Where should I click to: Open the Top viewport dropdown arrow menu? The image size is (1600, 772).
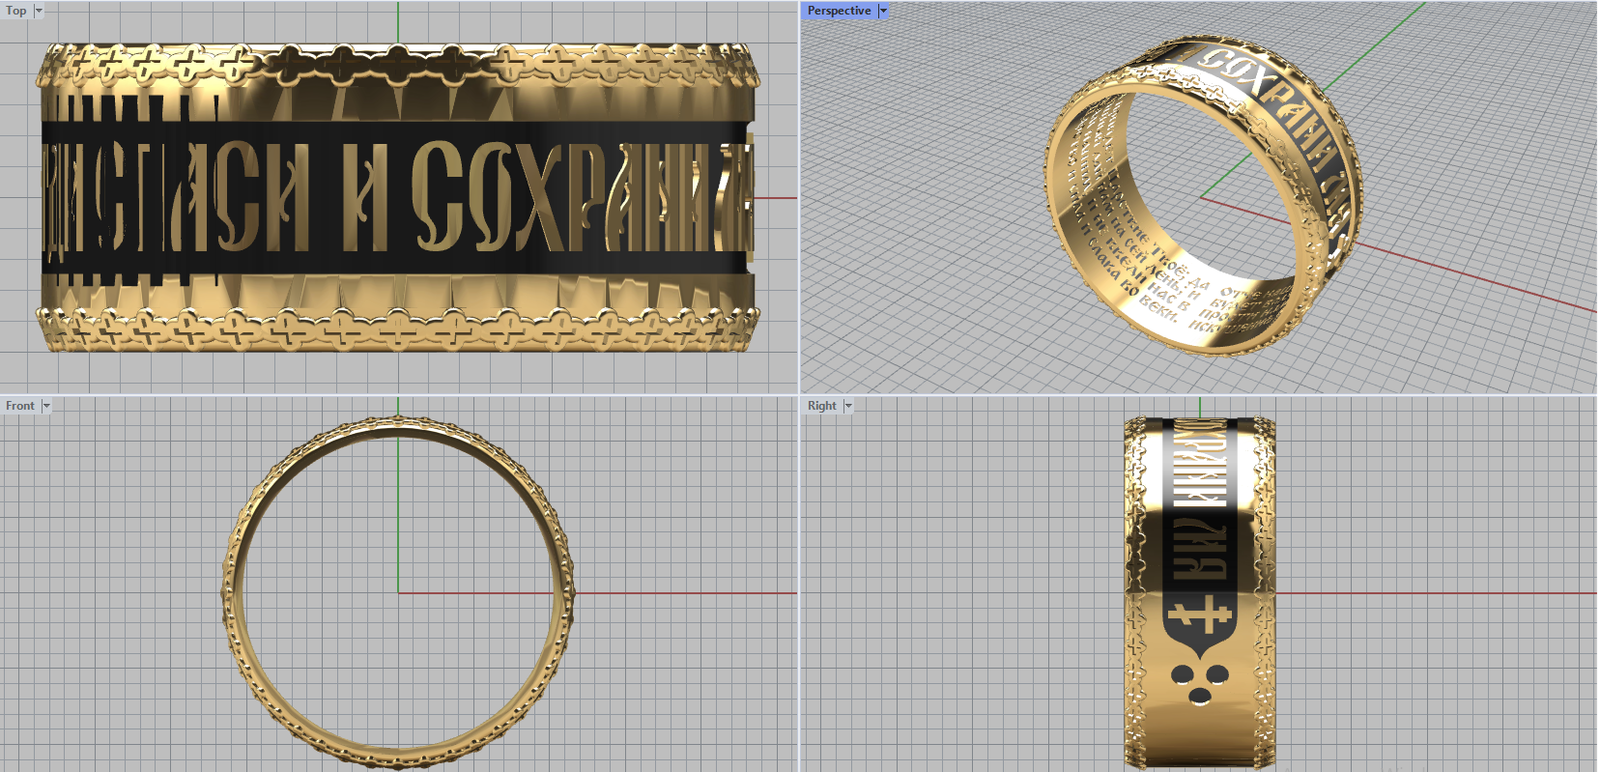[39, 11]
